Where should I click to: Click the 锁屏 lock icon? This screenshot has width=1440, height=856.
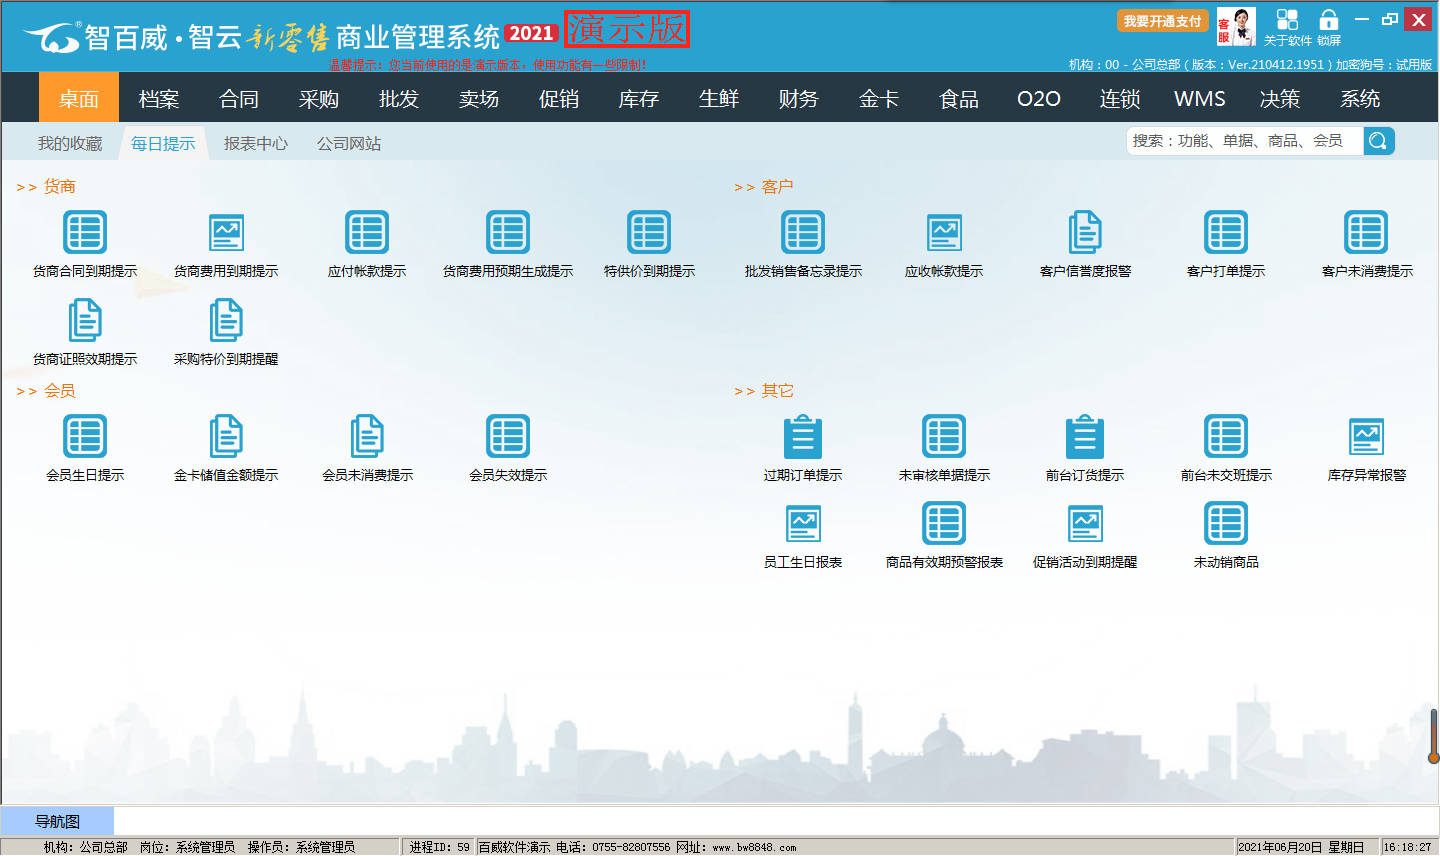click(x=1328, y=21)
